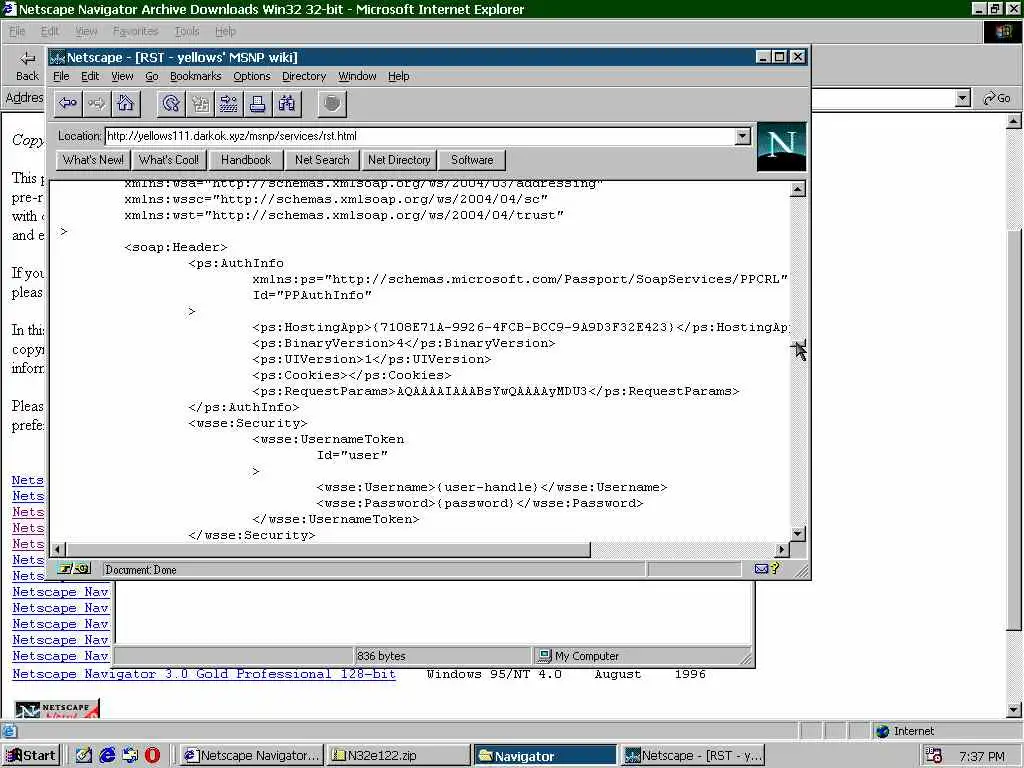Open Netscape's Directory menu
Screen dimensions: 1024x768
[x=304, y=76]
